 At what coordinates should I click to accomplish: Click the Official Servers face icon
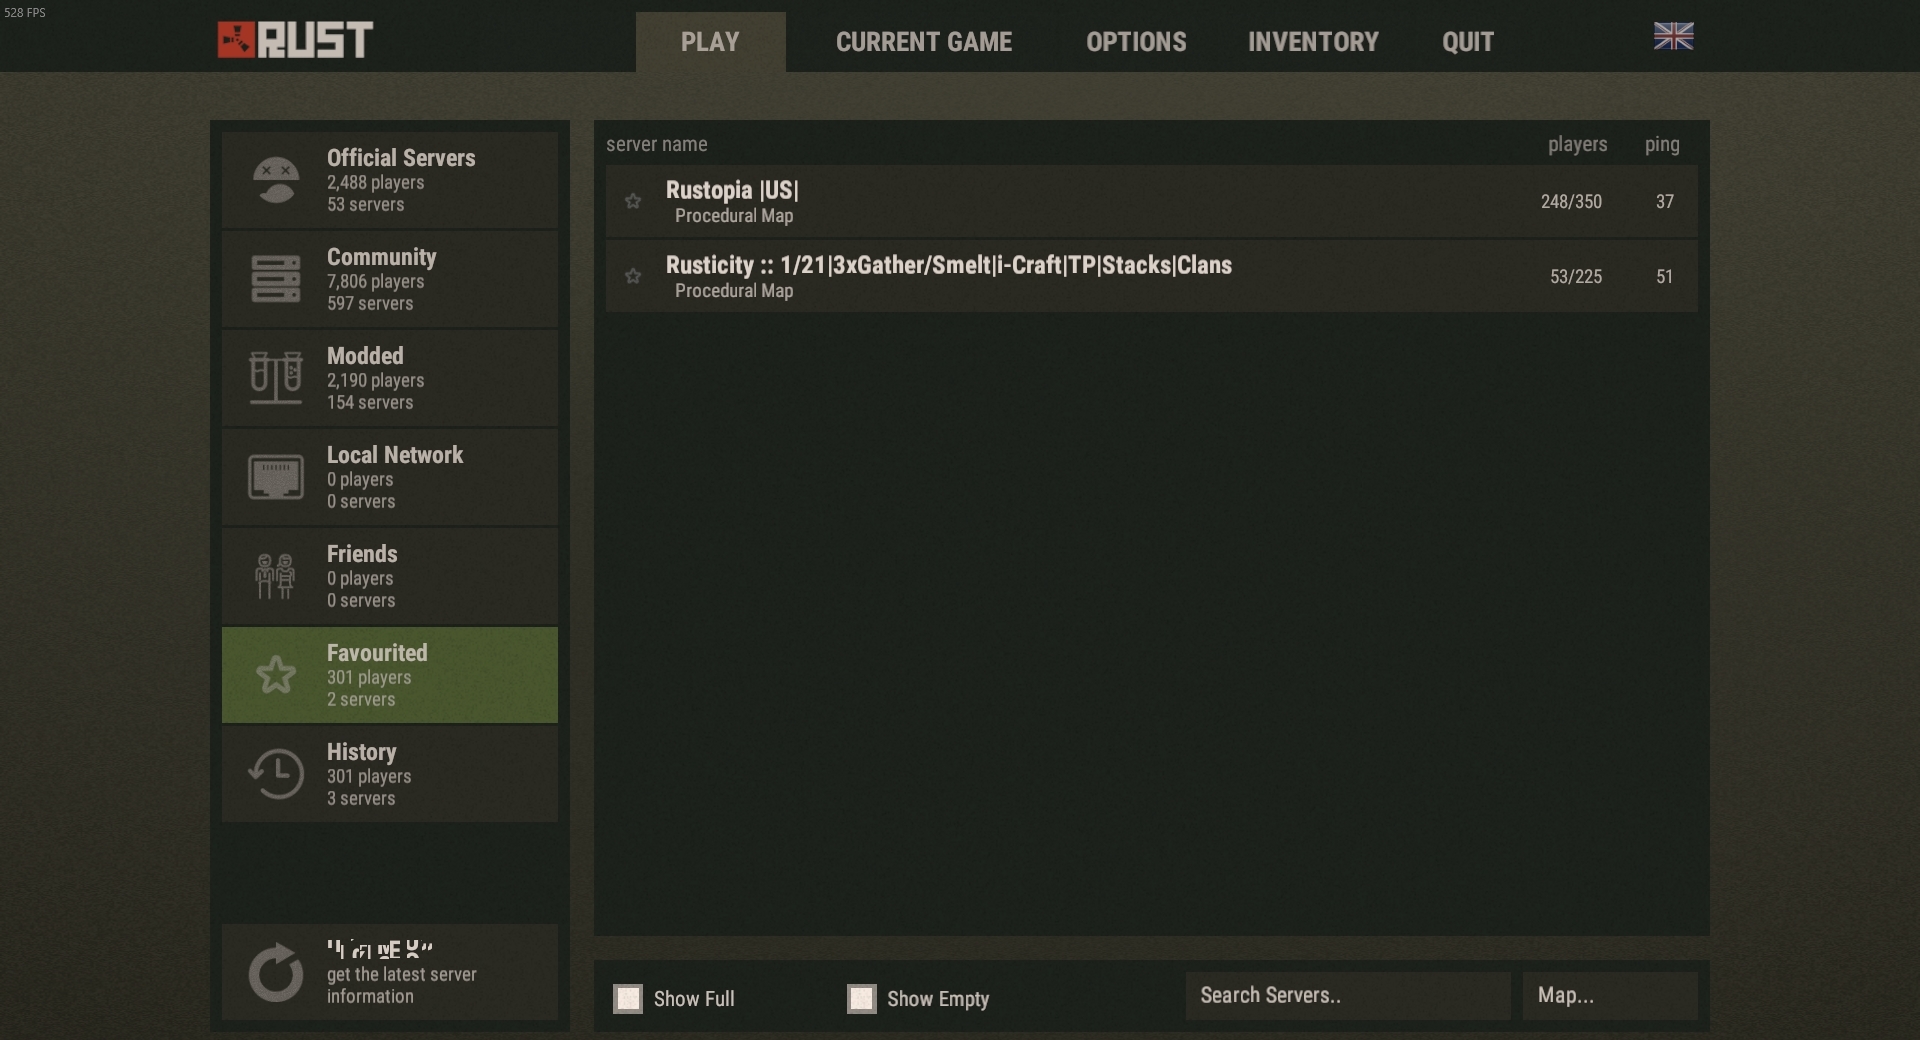pos(276,180)
